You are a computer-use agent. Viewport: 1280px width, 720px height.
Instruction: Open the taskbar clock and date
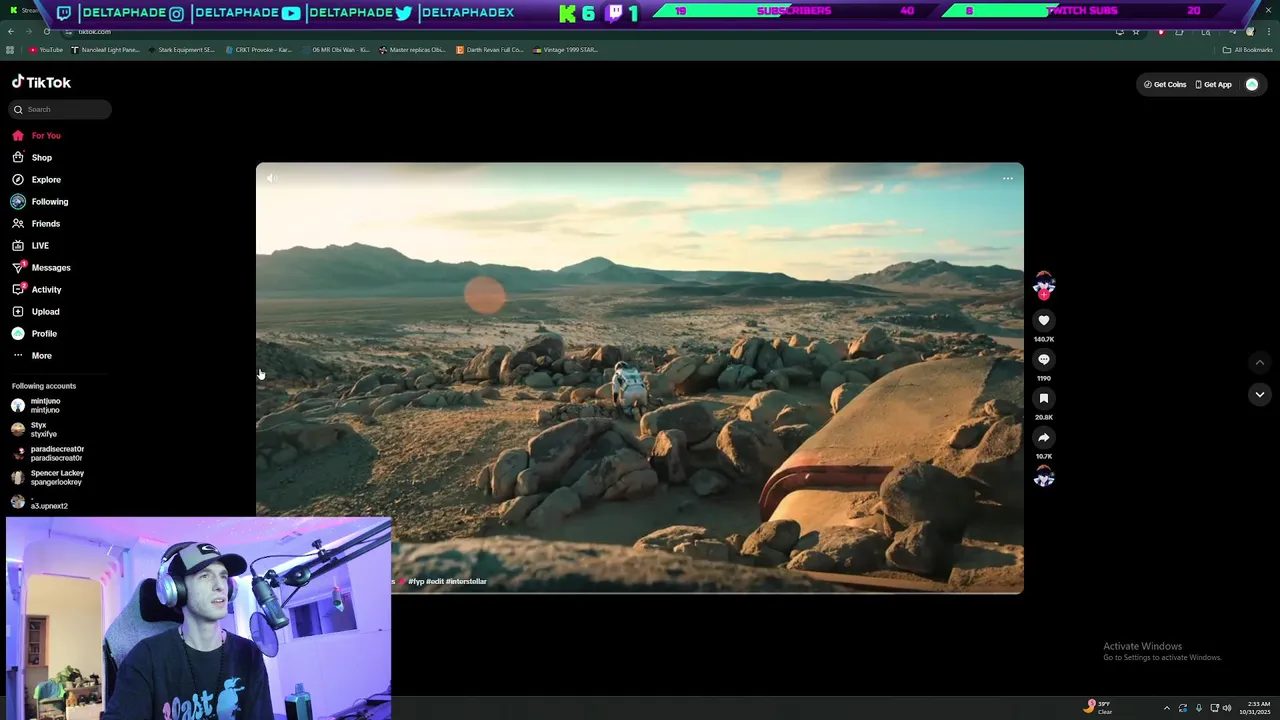click(1255, 708)
